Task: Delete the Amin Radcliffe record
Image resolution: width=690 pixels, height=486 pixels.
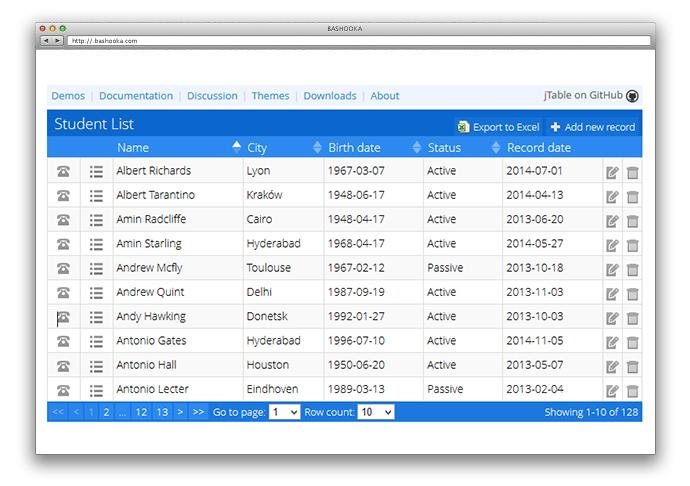Action: click(x=632, y=221)
